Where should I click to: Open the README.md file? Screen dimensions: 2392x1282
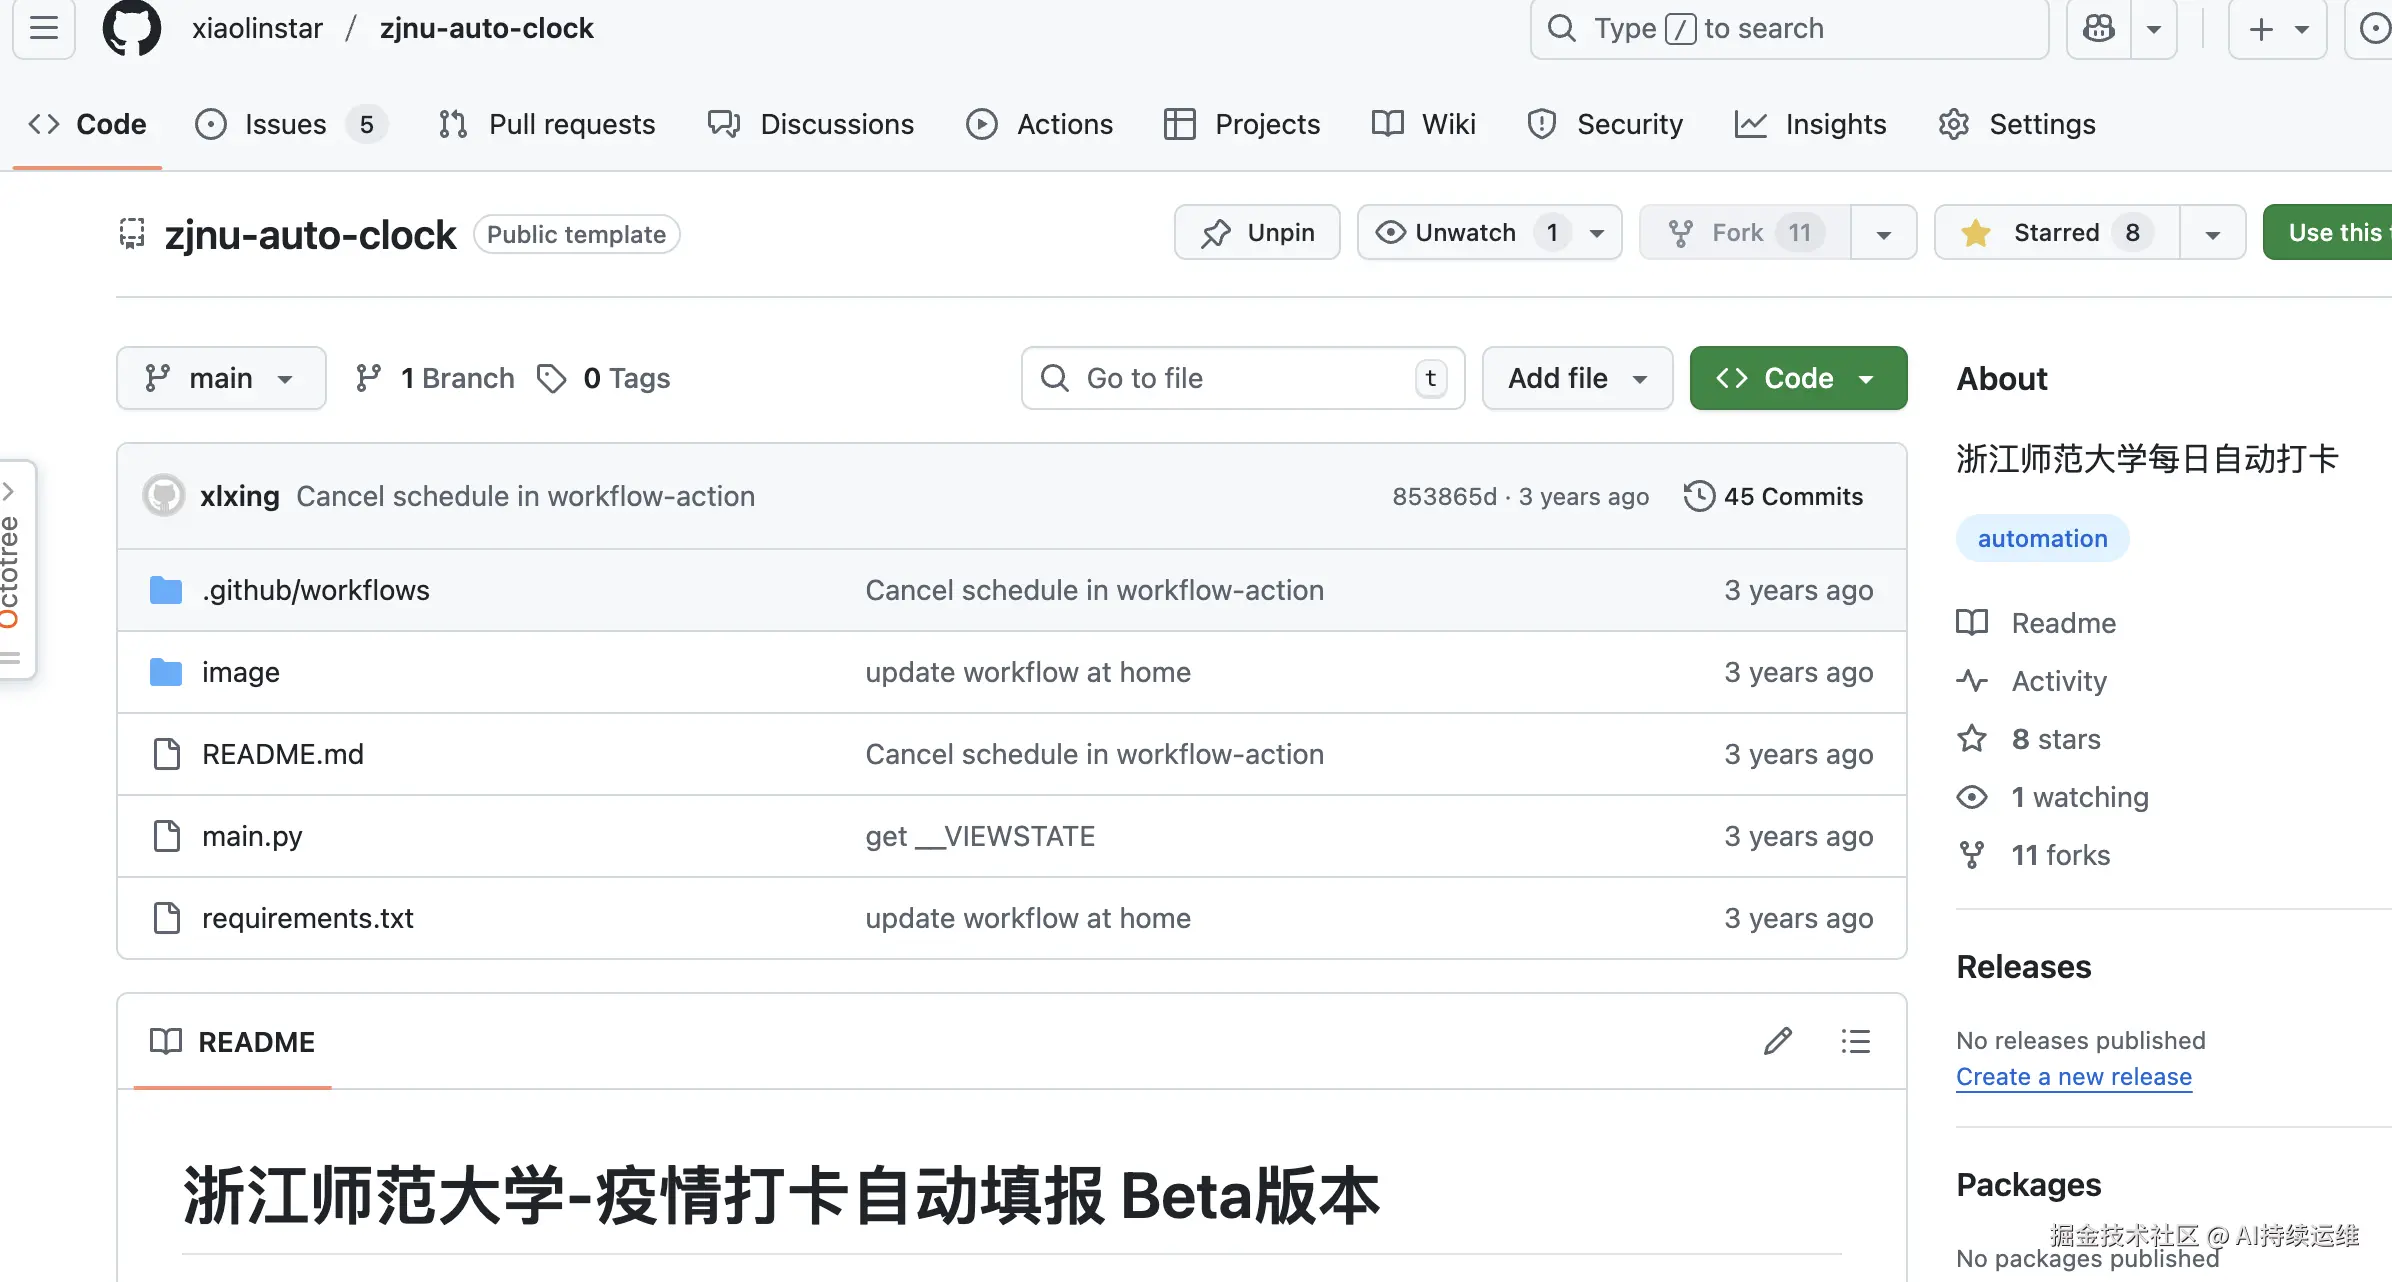point(283,754)
